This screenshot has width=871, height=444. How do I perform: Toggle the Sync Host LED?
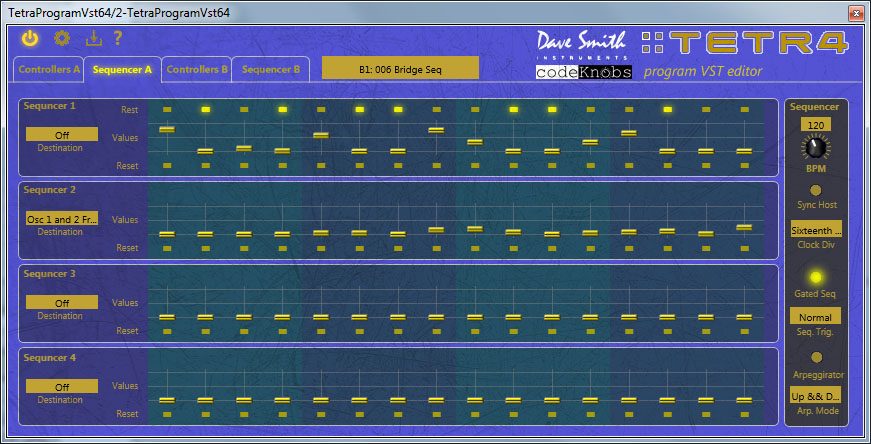coord(815,191)
